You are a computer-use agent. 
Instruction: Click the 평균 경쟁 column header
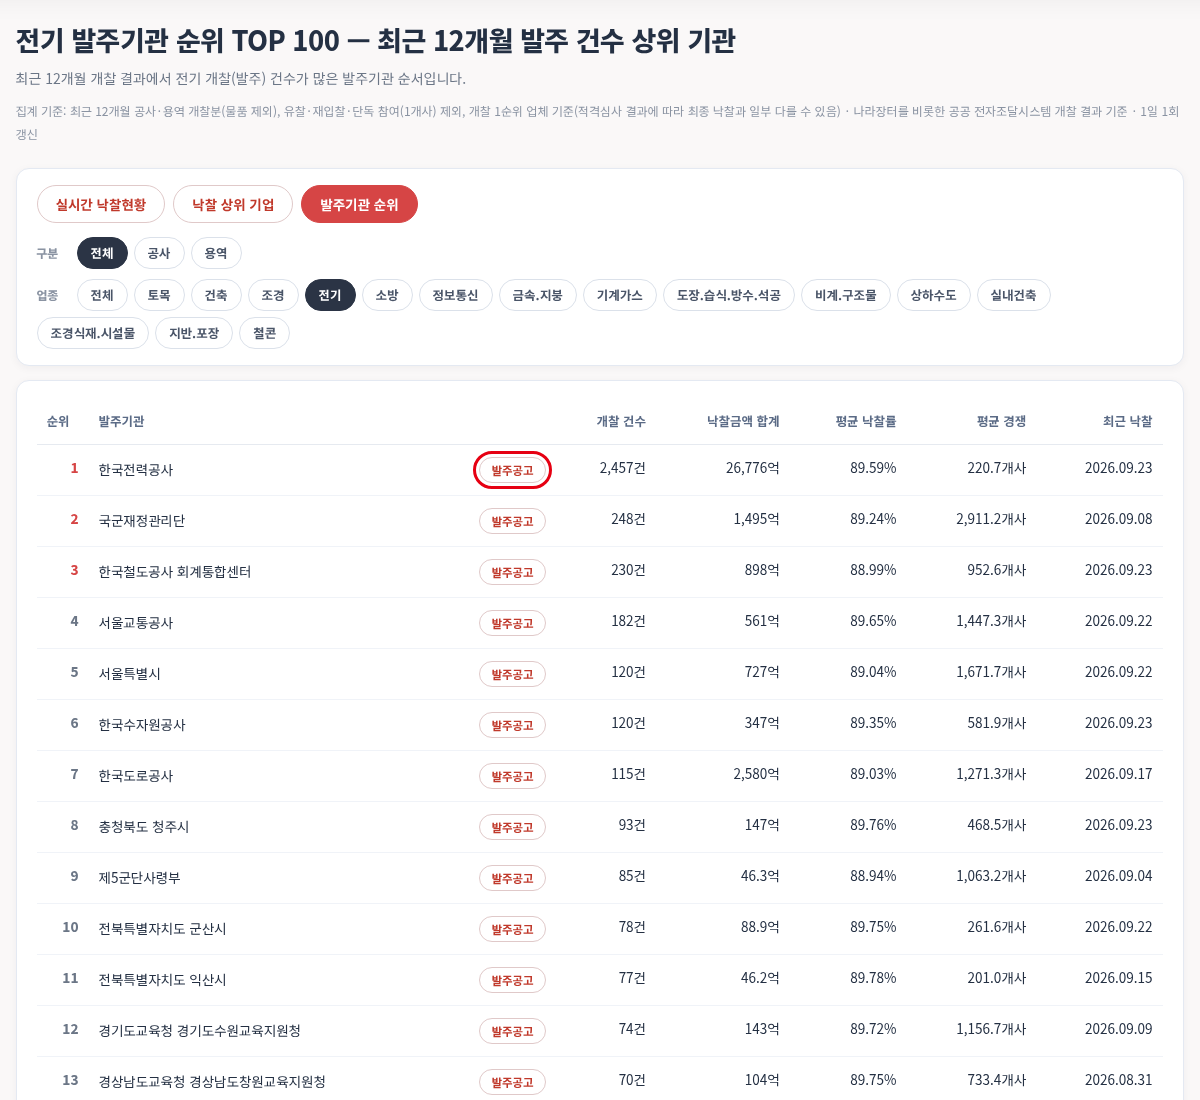(1001, 421)
